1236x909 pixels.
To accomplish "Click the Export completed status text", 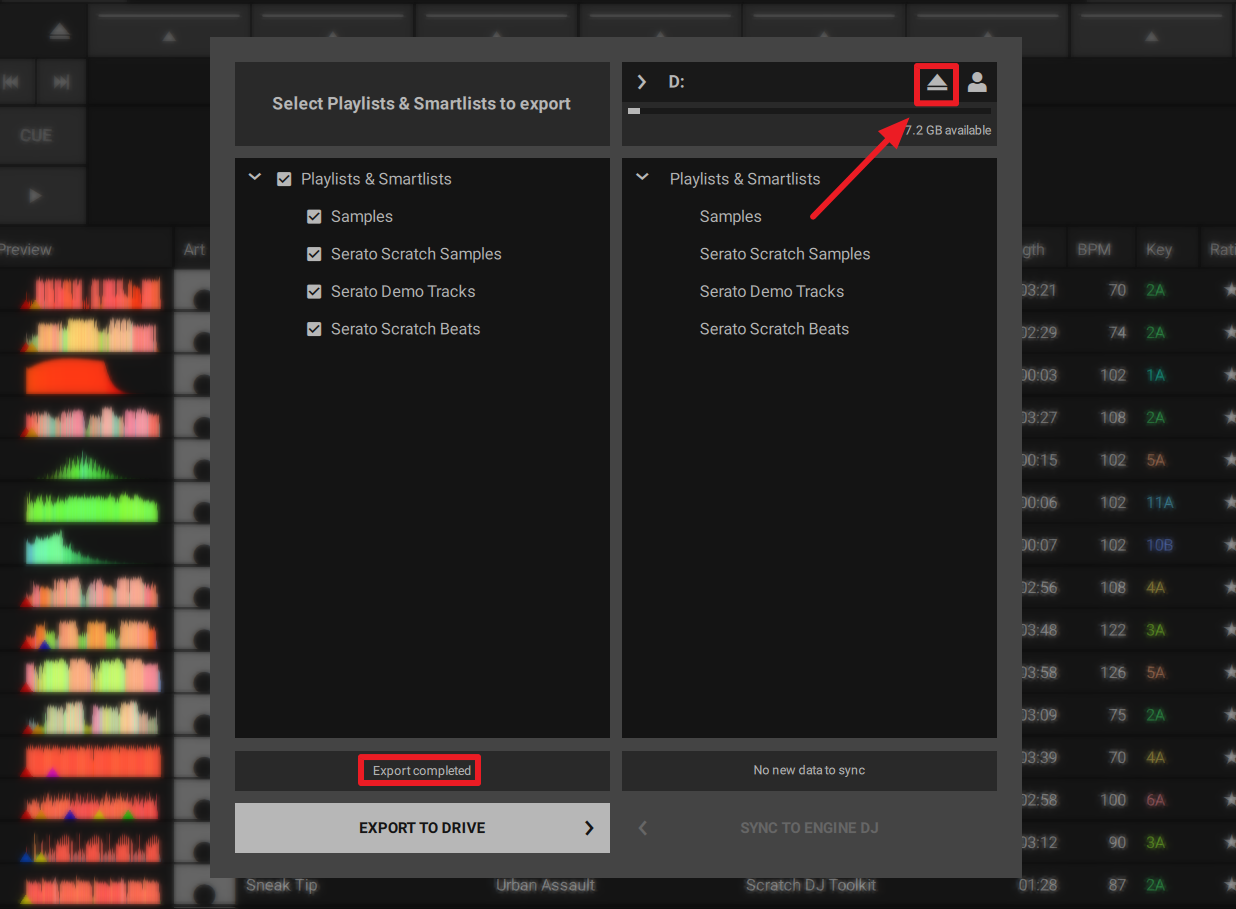I will (422, 771).
